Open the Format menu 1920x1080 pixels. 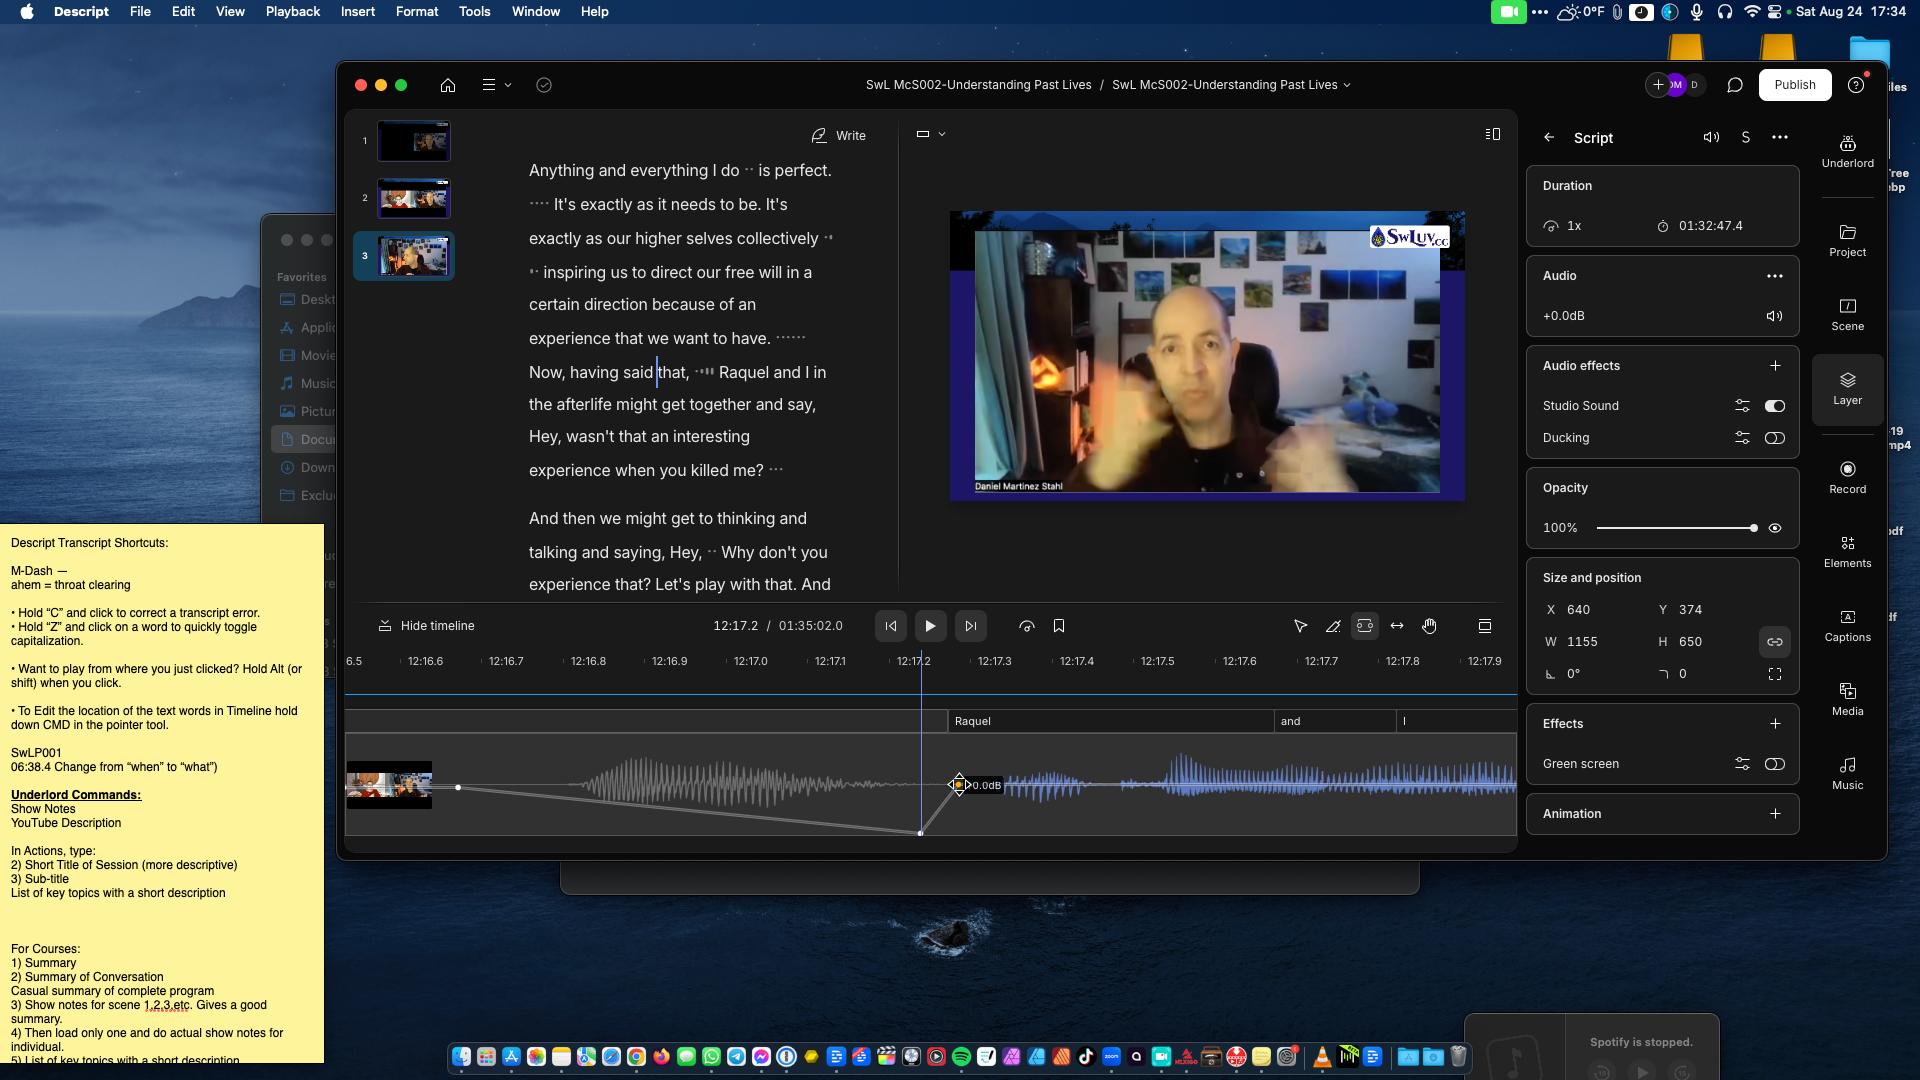click(417, 12)
